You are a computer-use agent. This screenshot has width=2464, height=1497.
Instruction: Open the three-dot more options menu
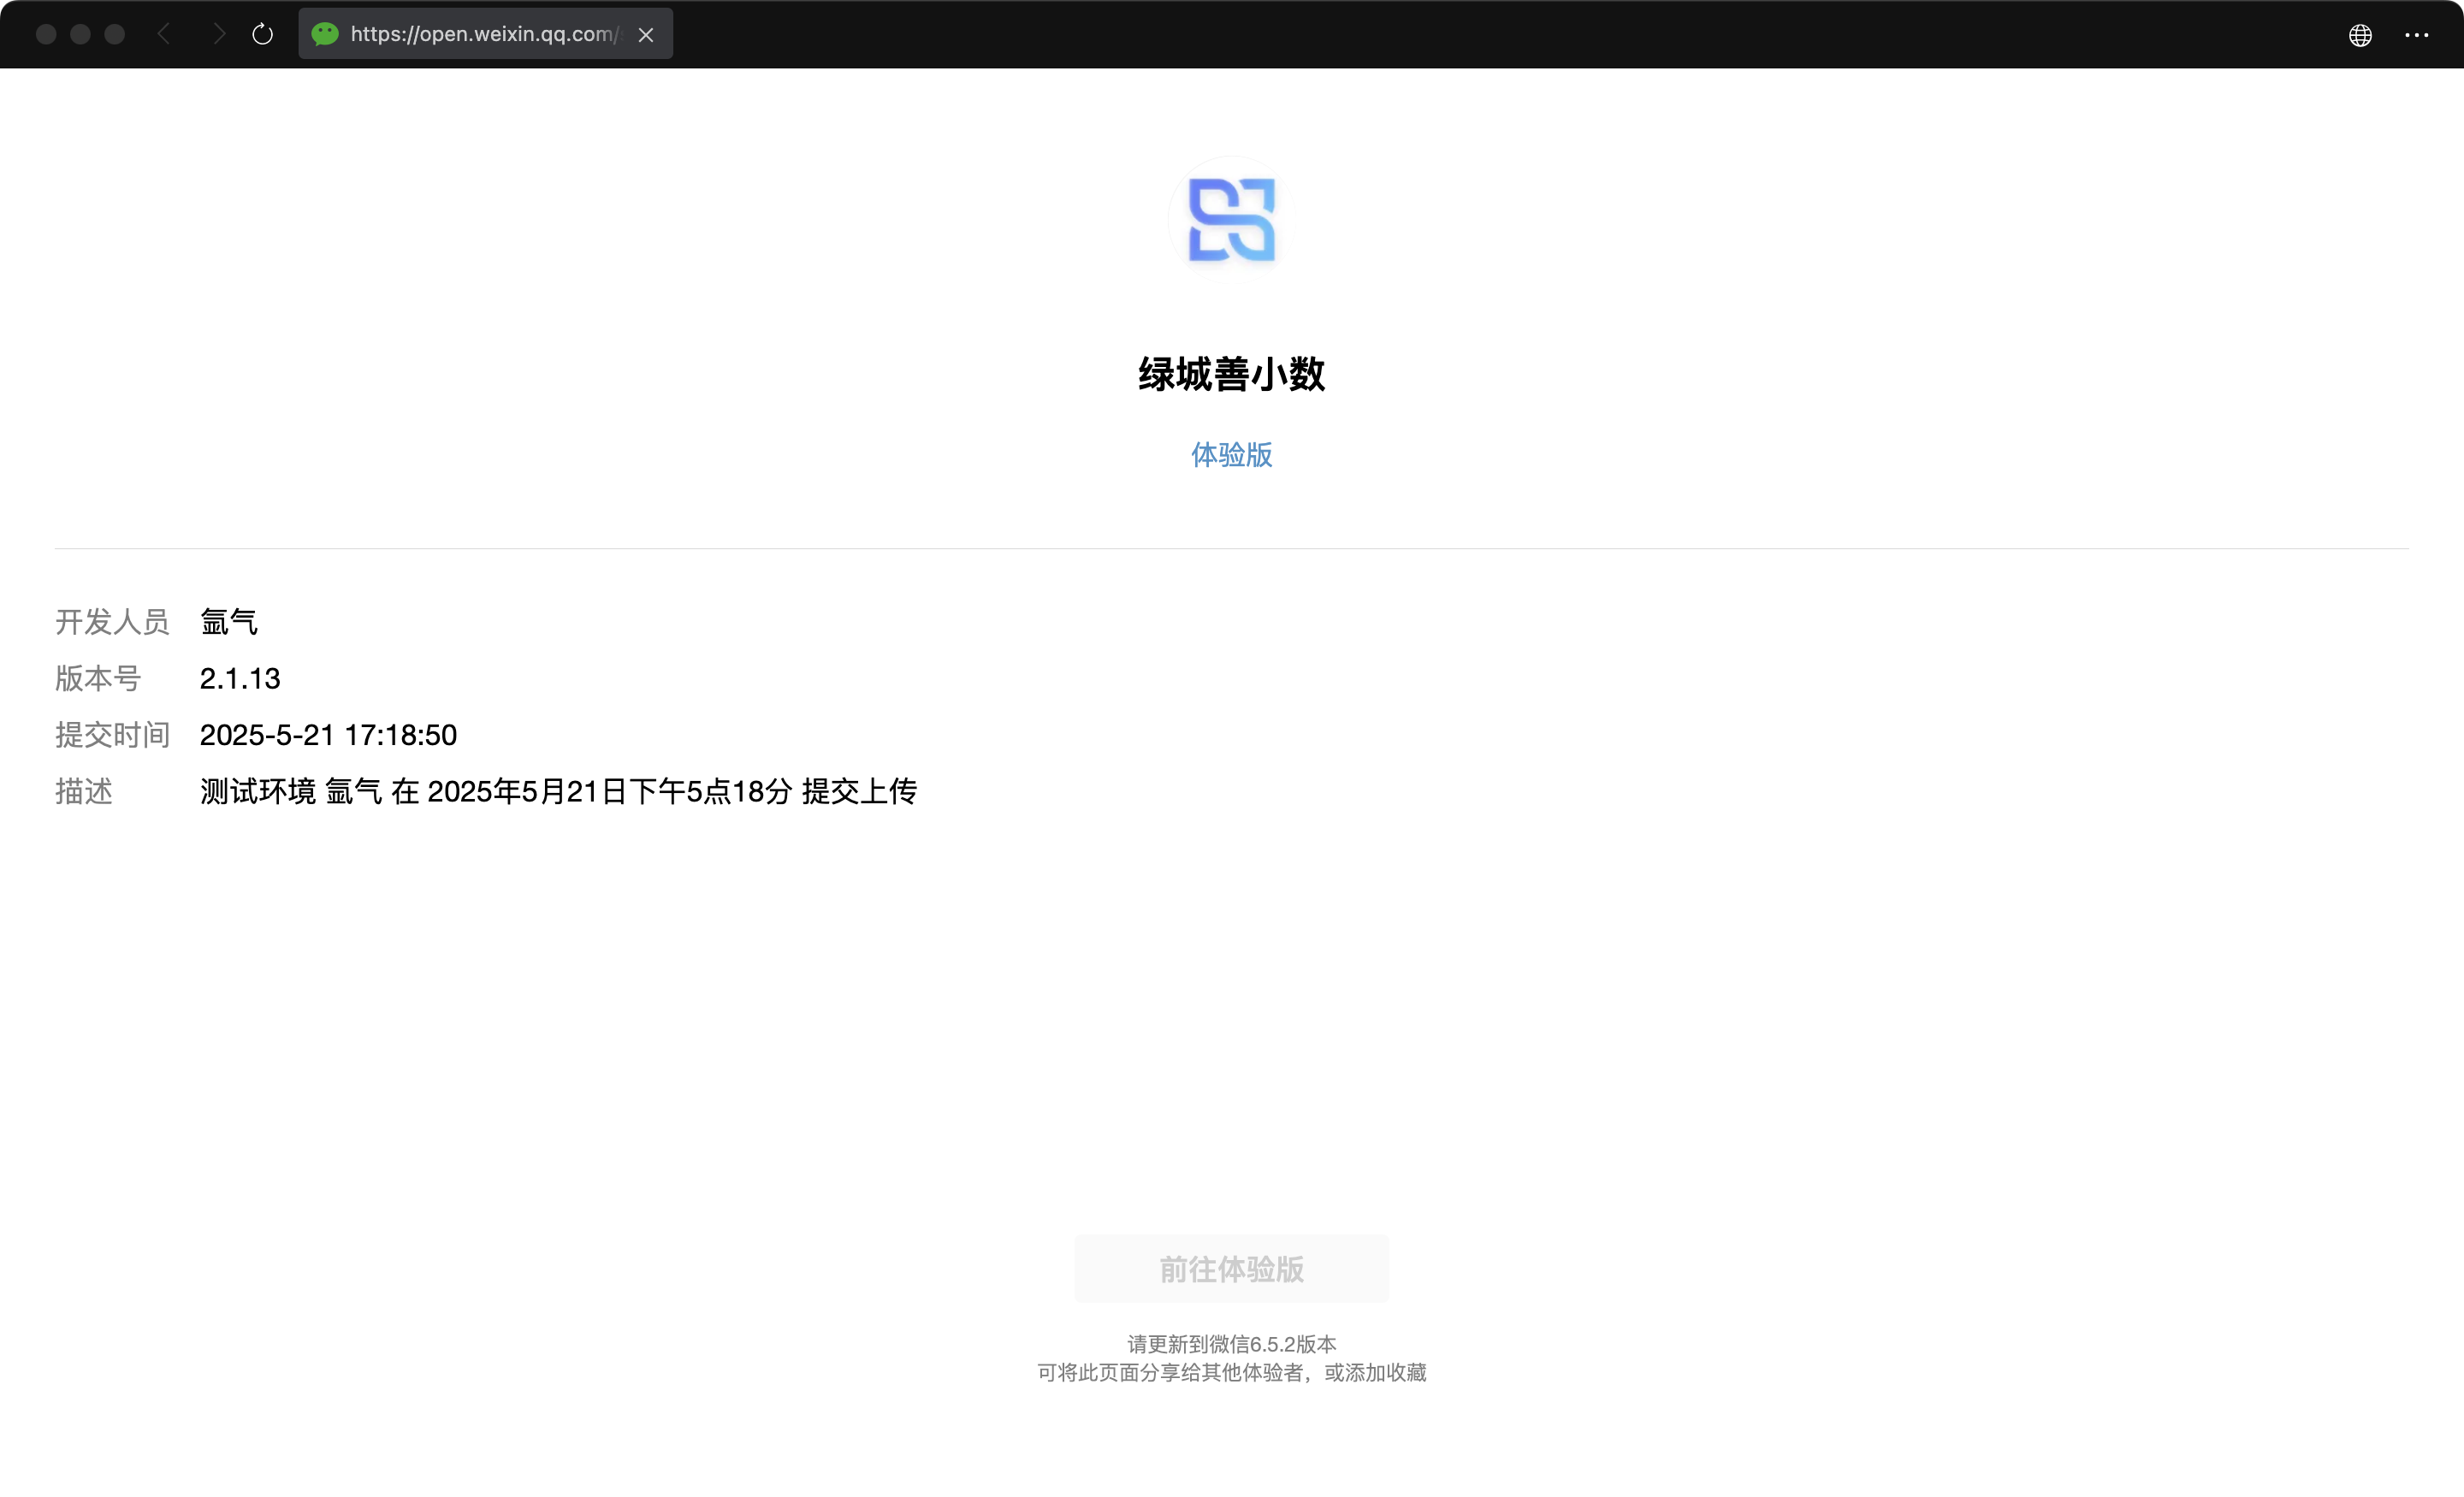pos(2416,35)
